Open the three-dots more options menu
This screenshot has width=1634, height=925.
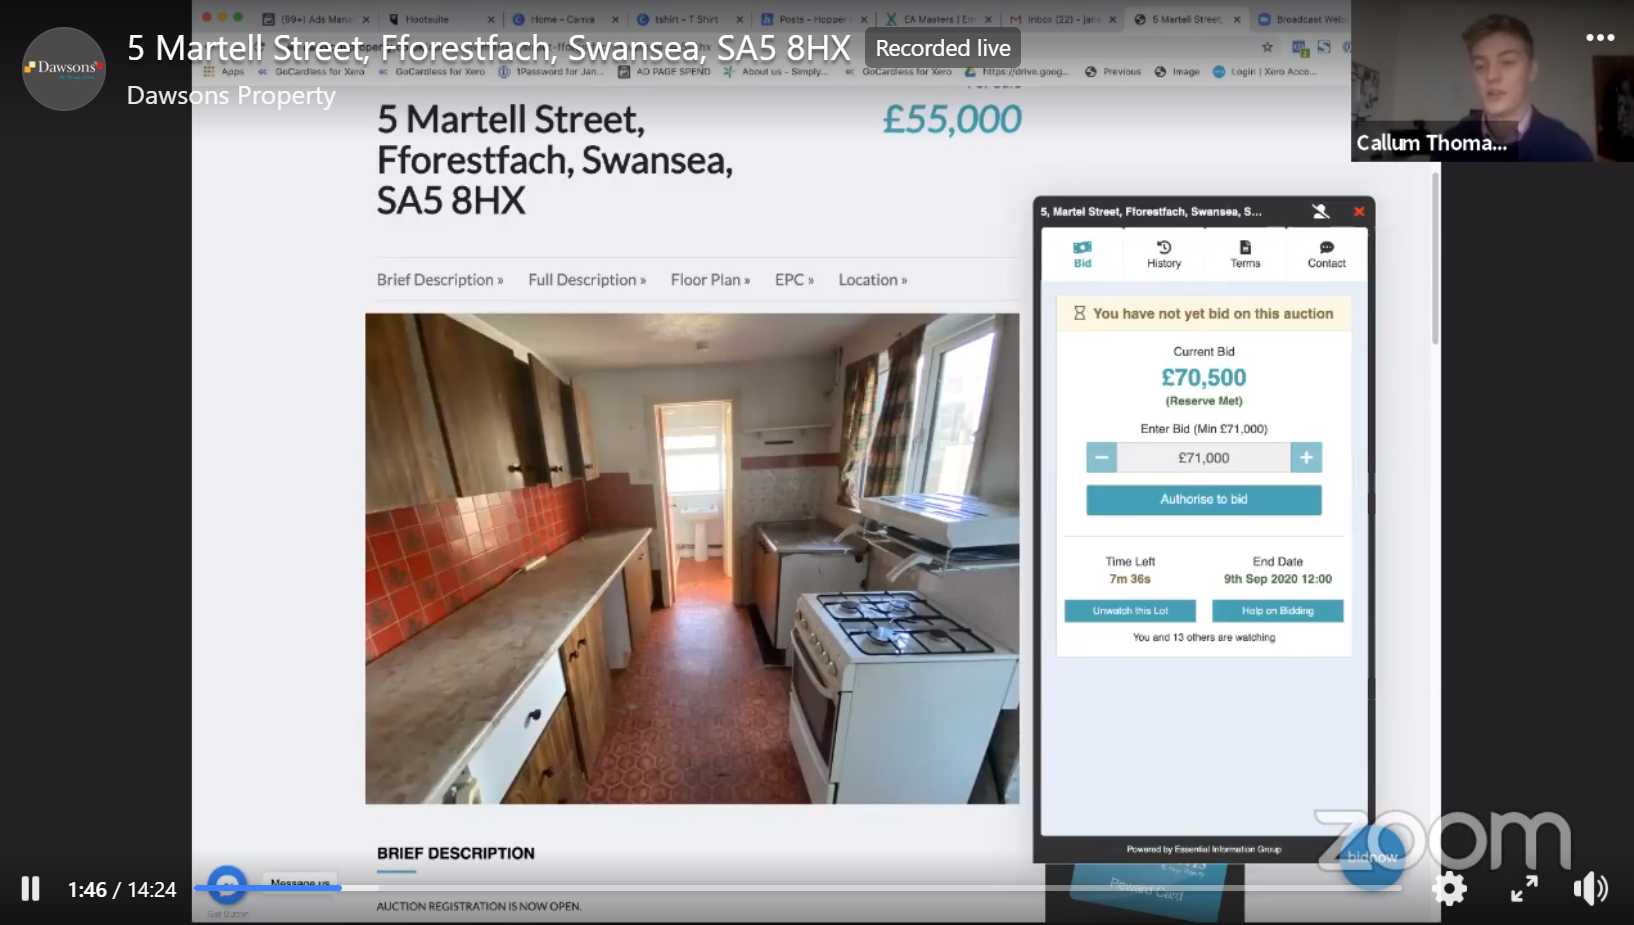click(1600, 37)
